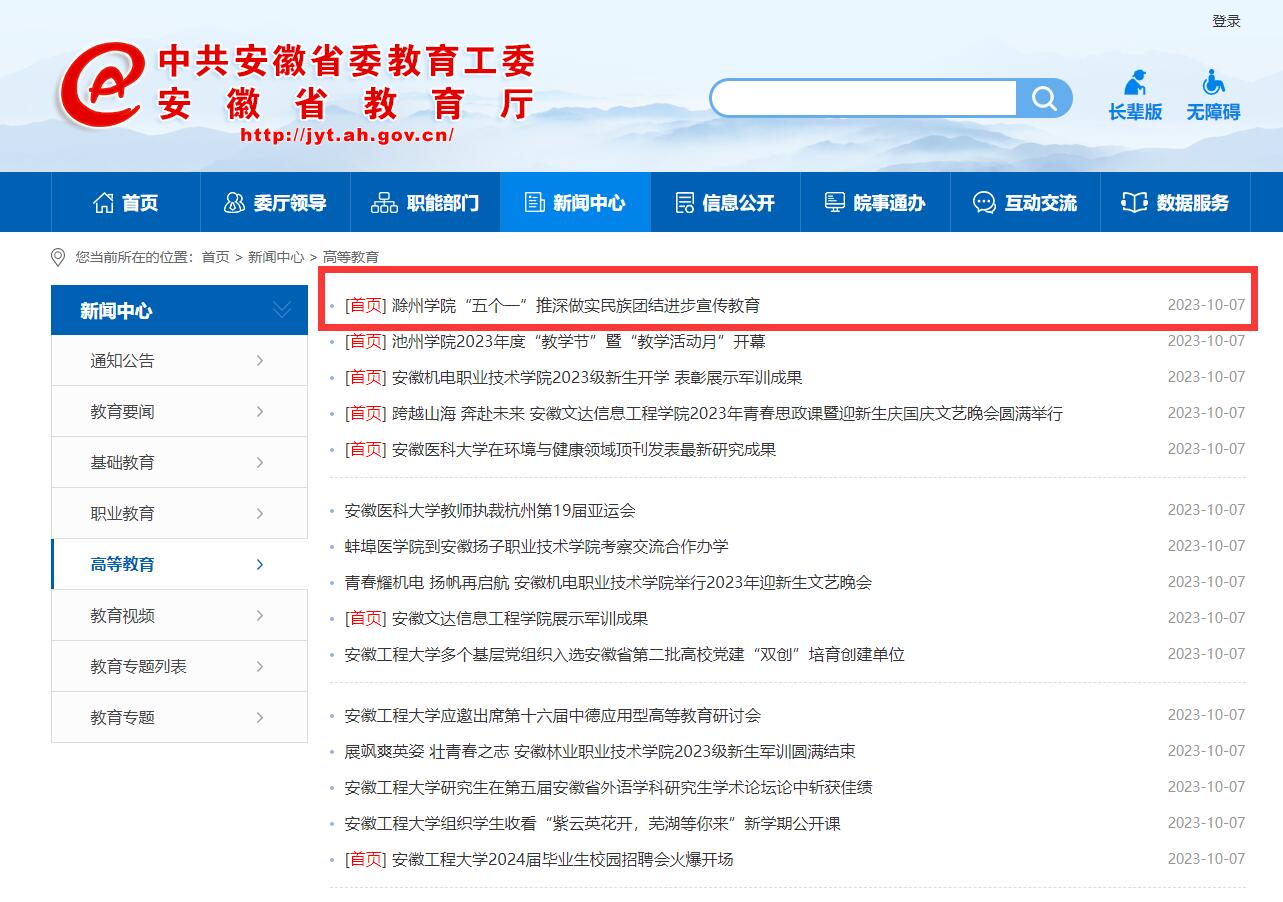Select 教育专题列表 in the sidebar
Viewport: 1283px width, 902px height.
179,666
